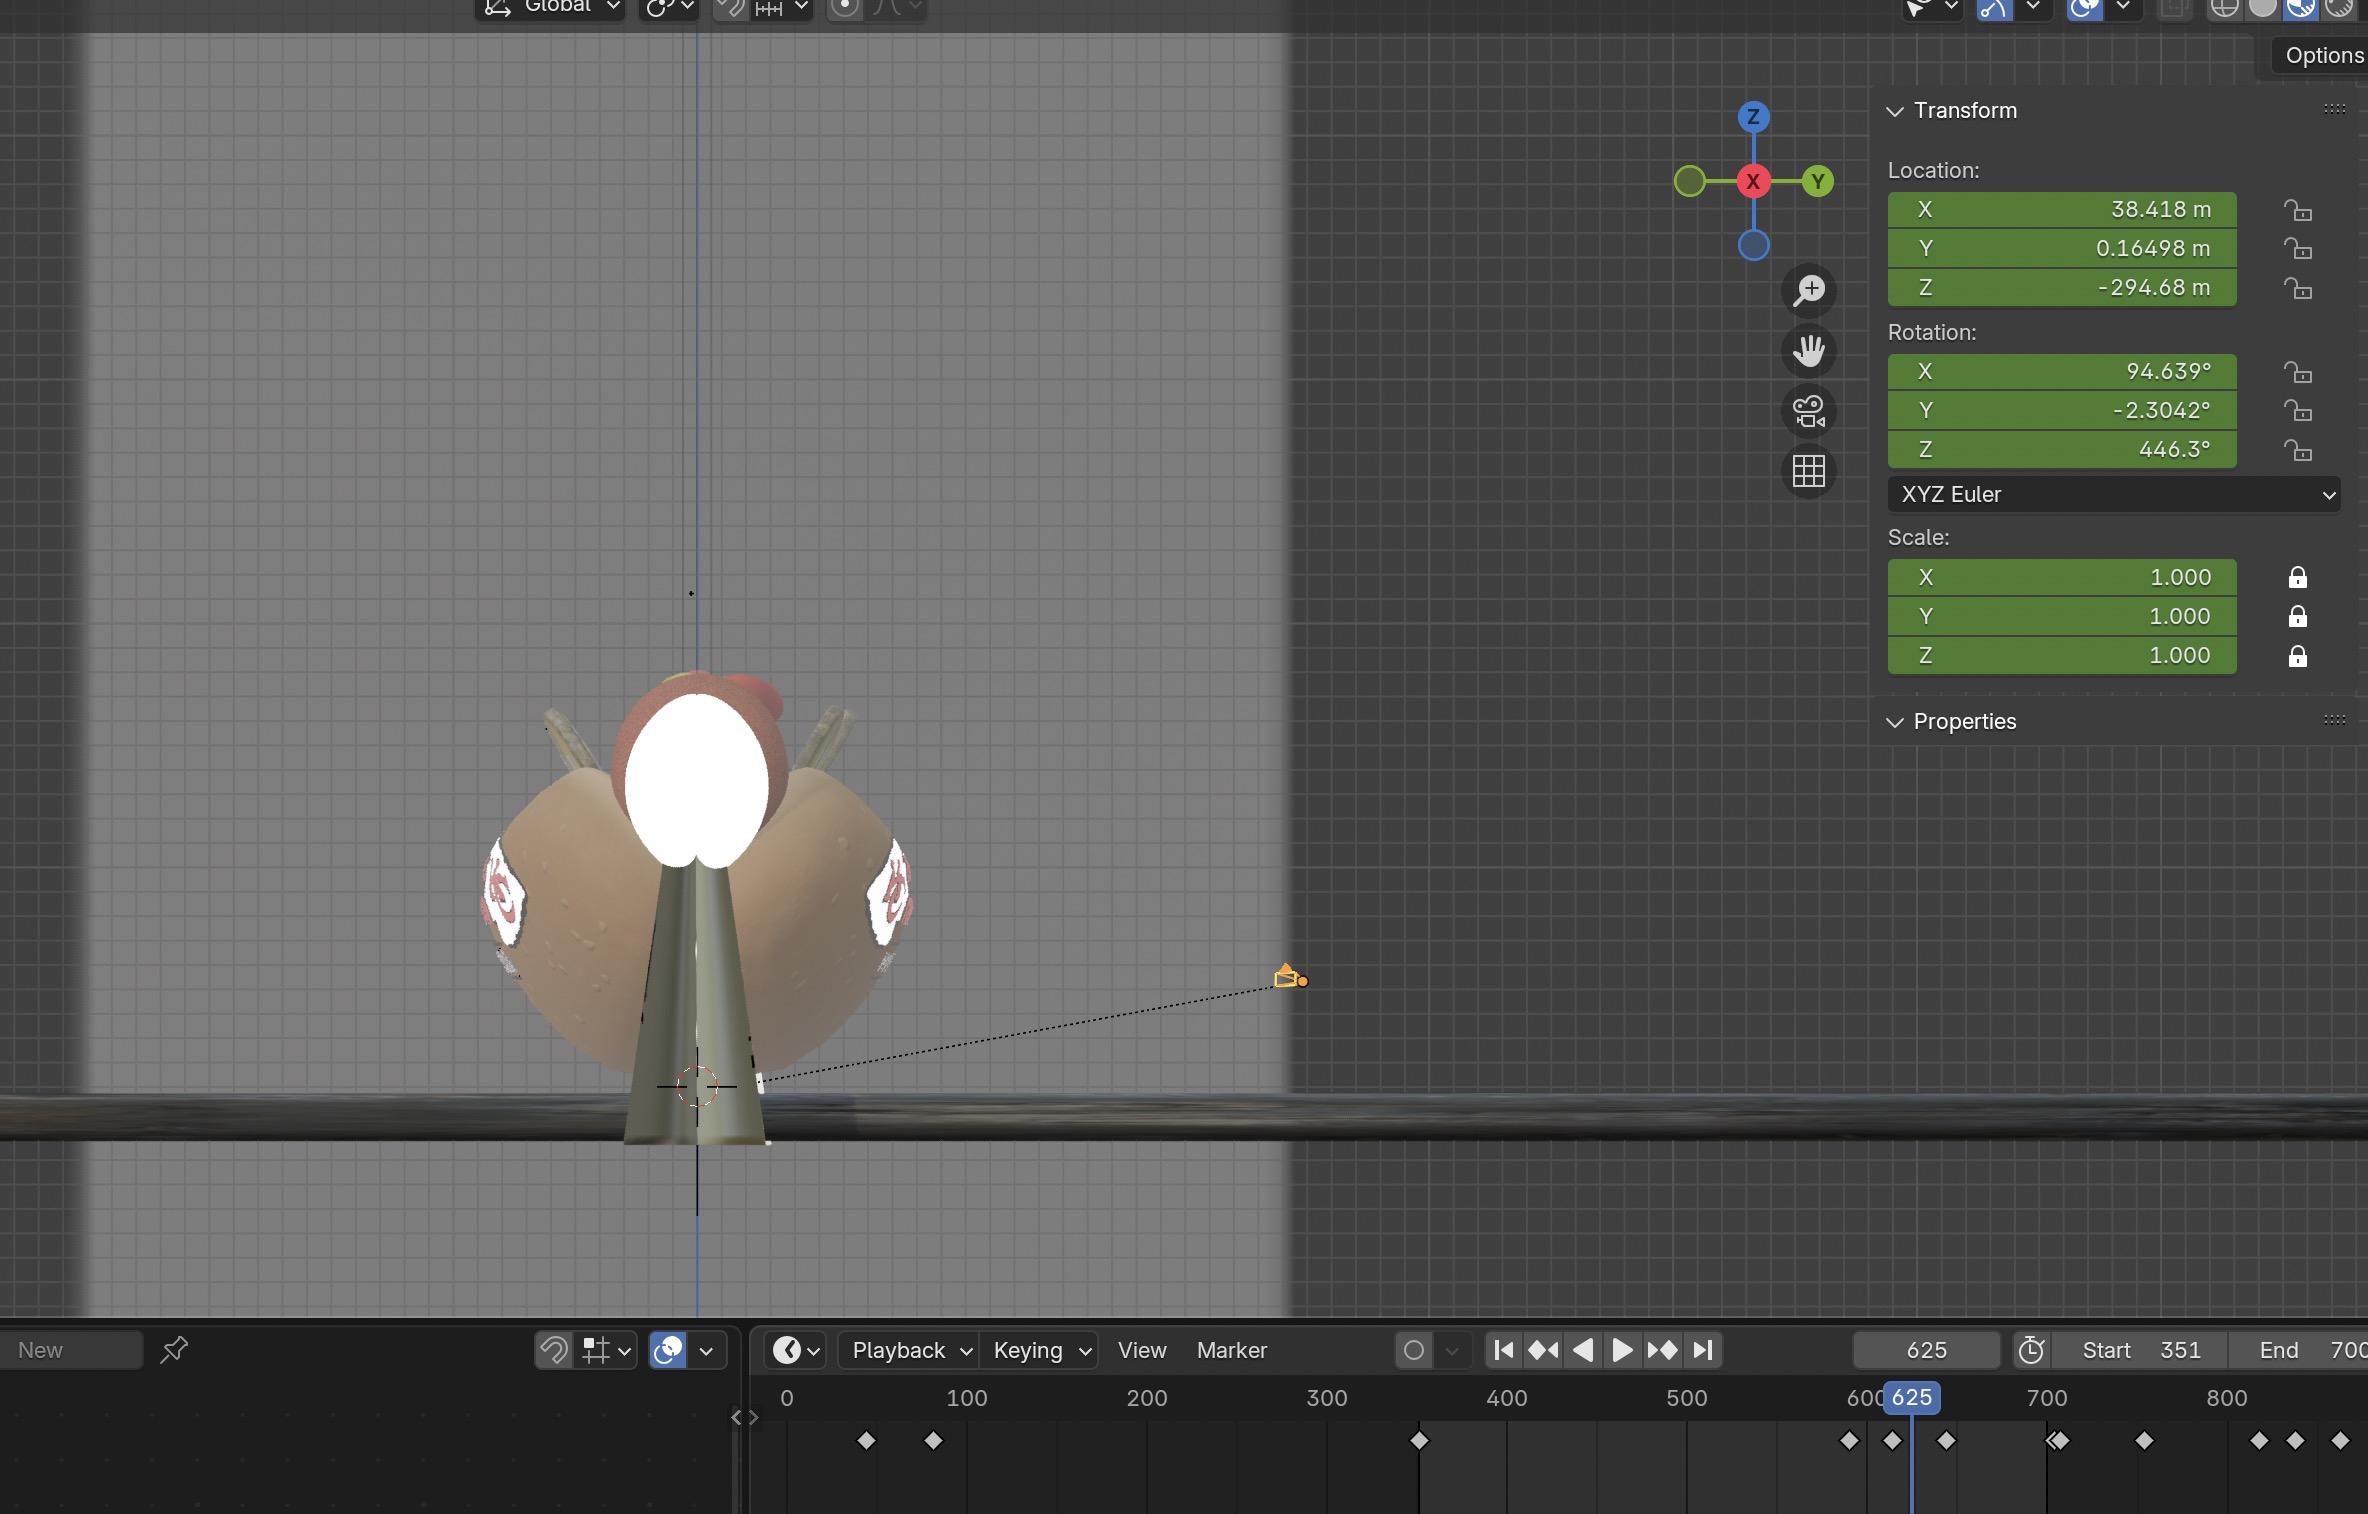Viewport: 2368px width, 1514px height.
Task: Activate the pan view hand icon
Action: click(1809, 351)
